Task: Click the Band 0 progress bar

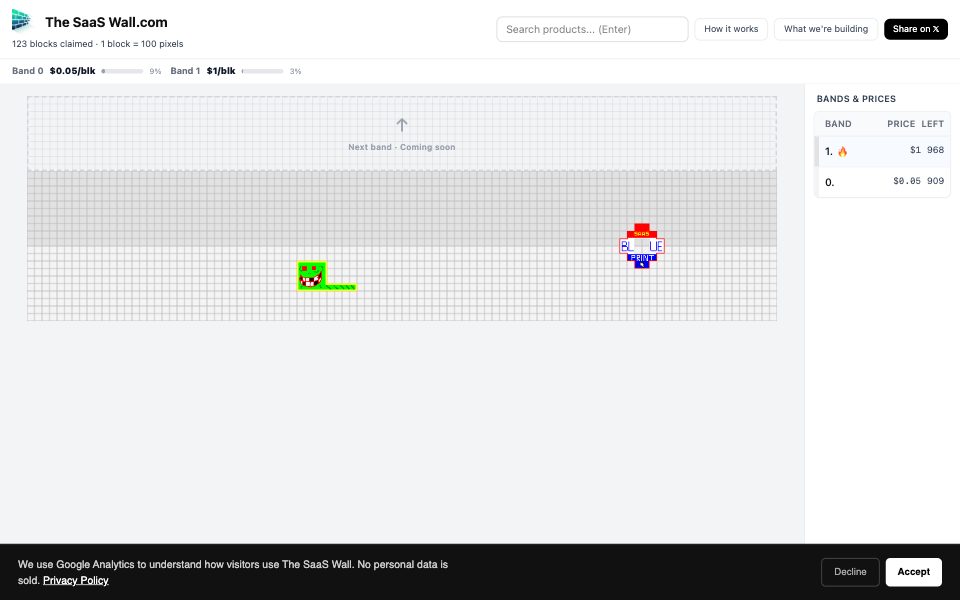Action: 122,71
